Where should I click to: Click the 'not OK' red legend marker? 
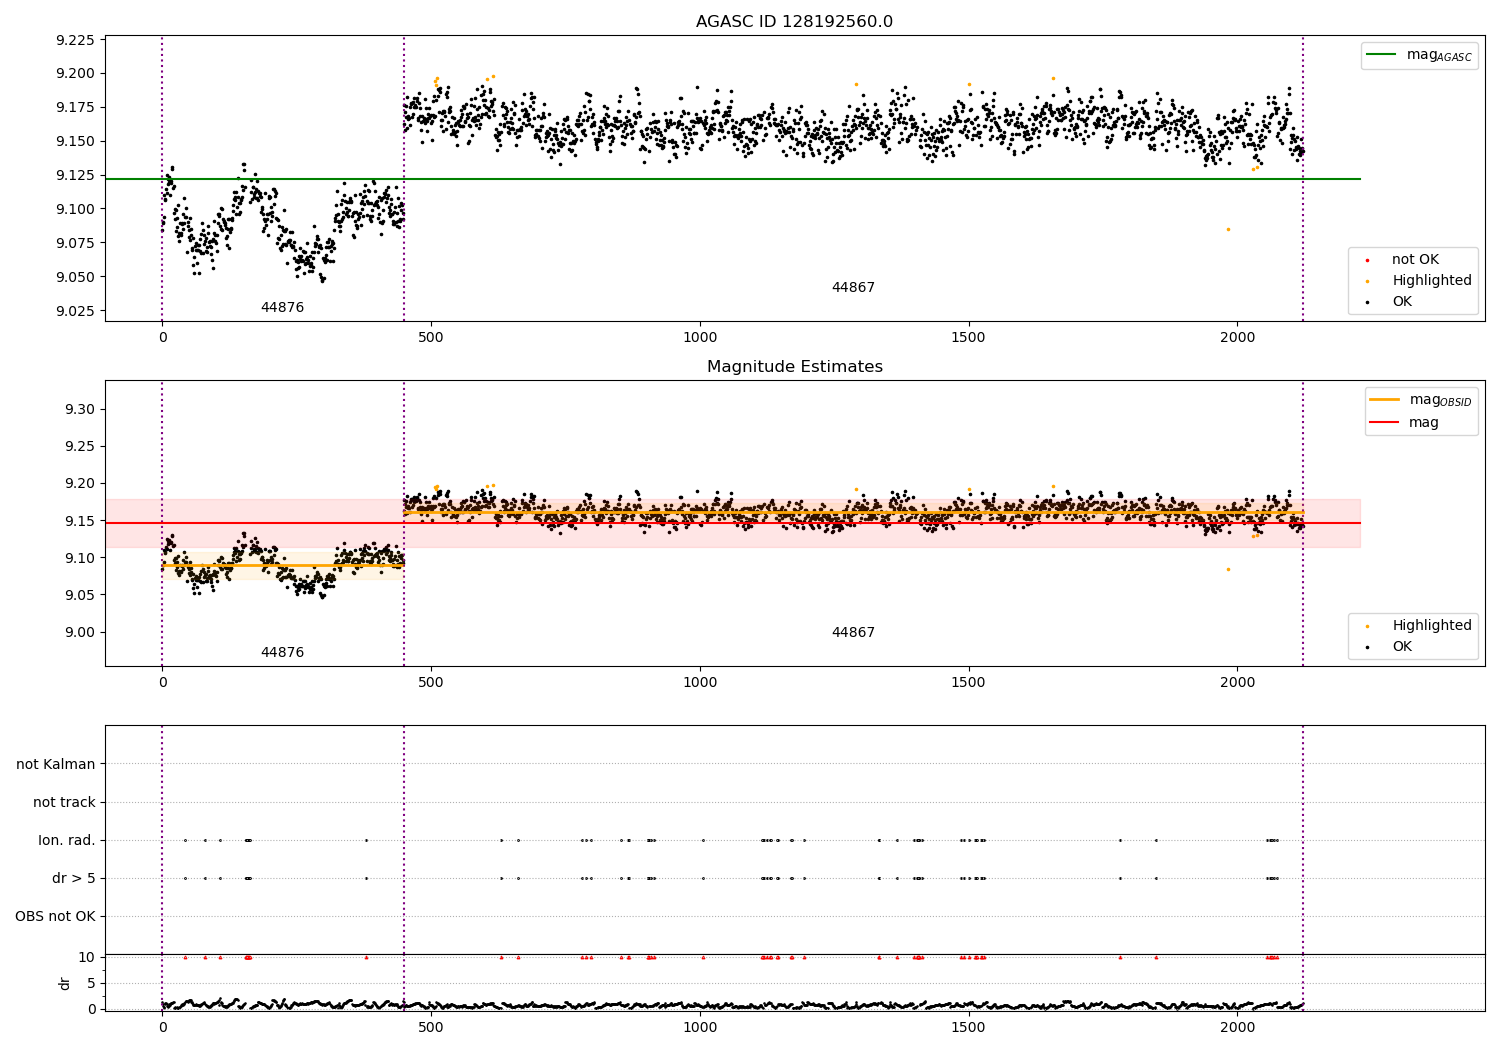pos(1367,260)
